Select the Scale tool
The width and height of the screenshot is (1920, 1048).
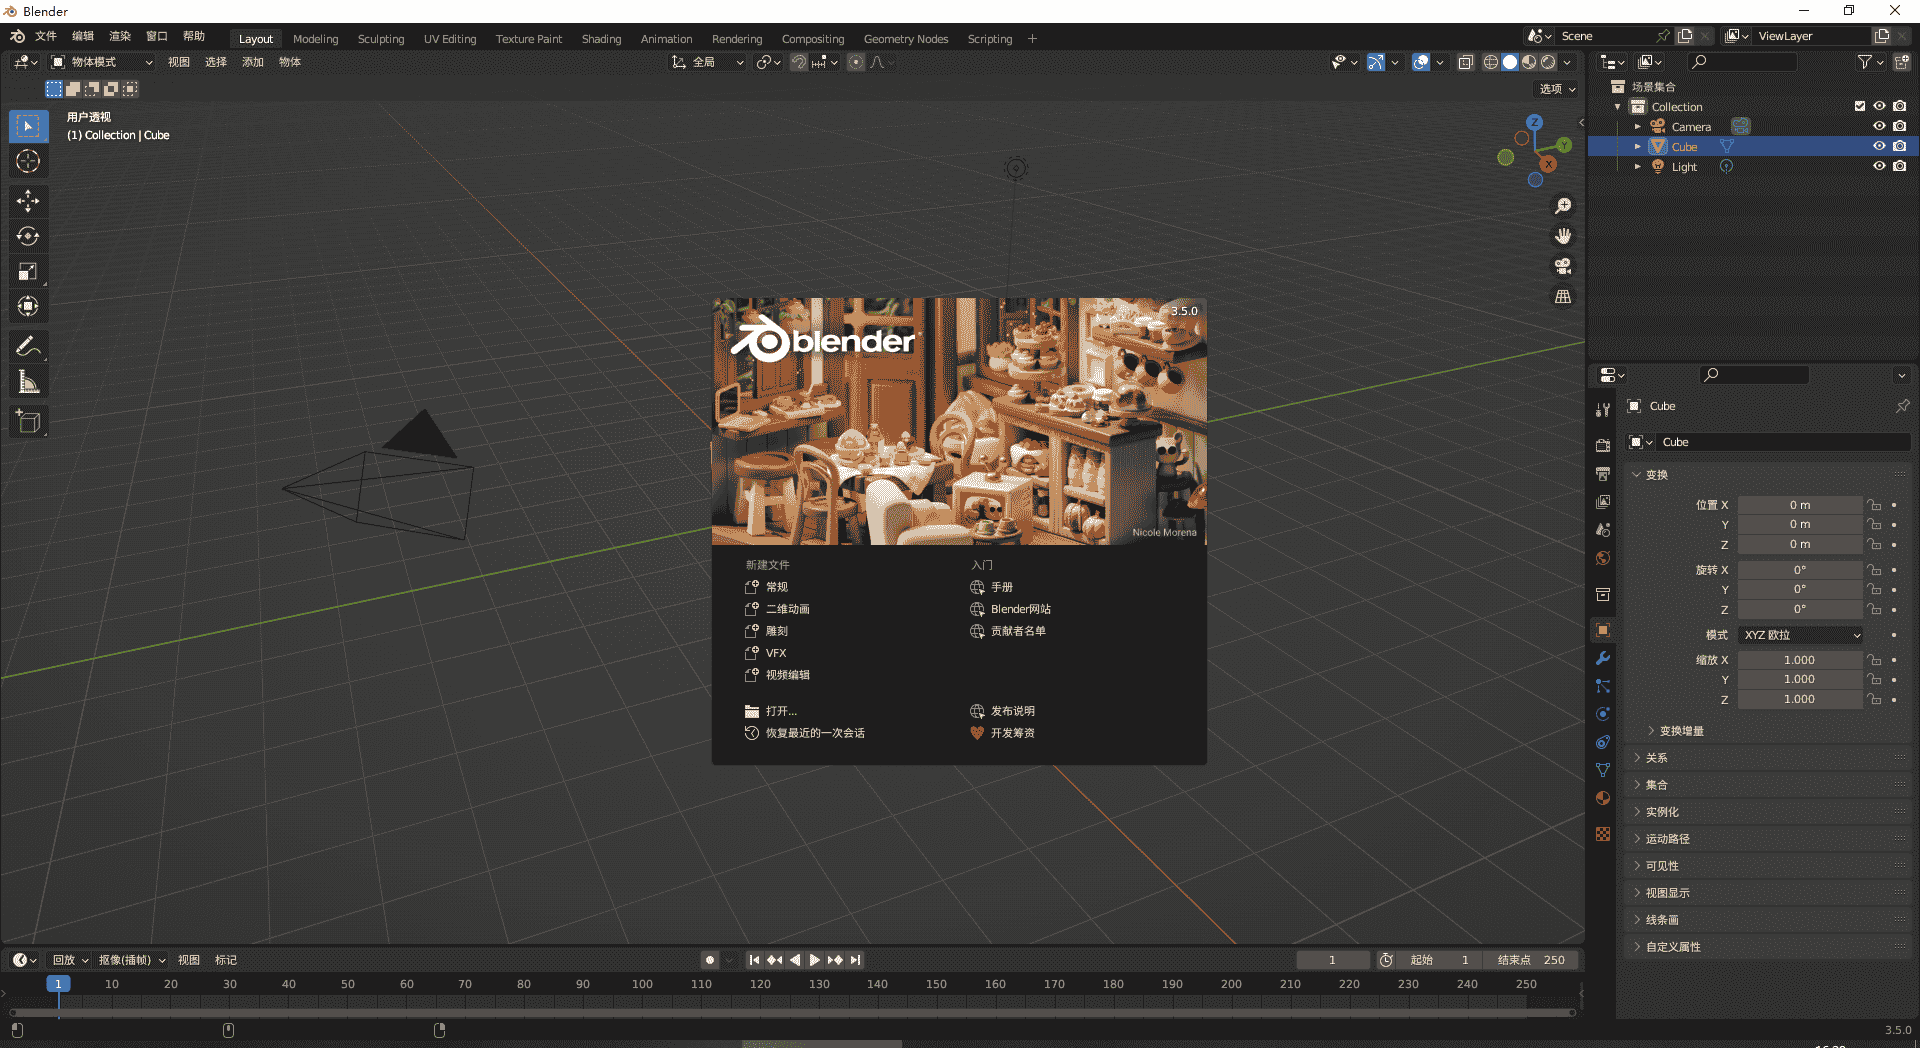28,272
